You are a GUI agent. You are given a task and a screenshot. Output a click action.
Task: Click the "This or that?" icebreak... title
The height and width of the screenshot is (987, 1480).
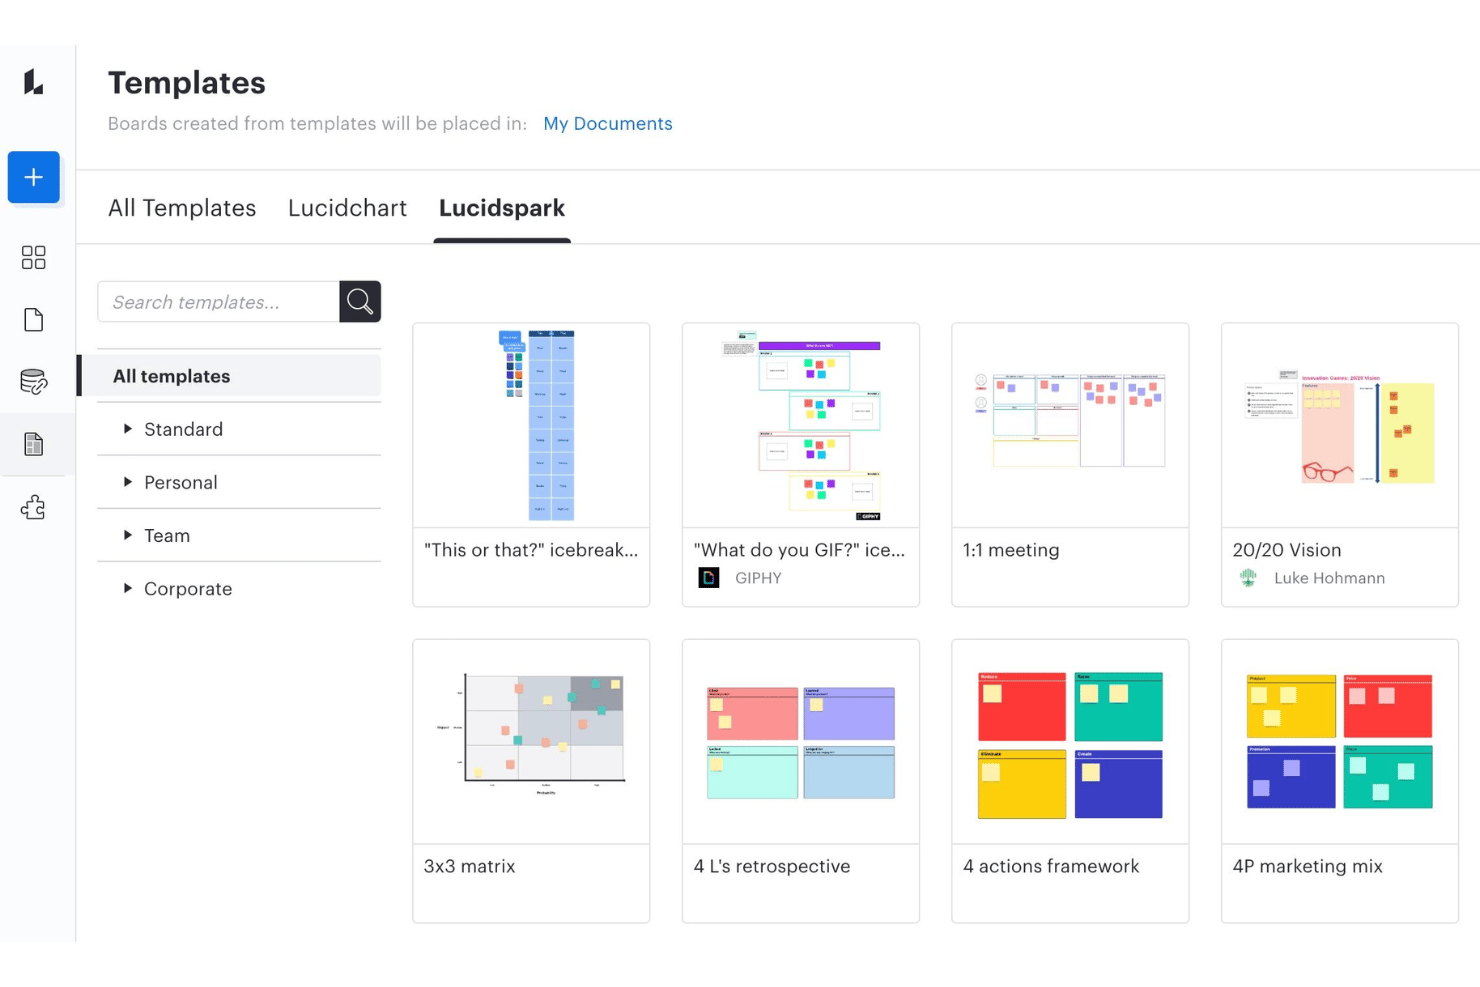[x=531, y=550]
